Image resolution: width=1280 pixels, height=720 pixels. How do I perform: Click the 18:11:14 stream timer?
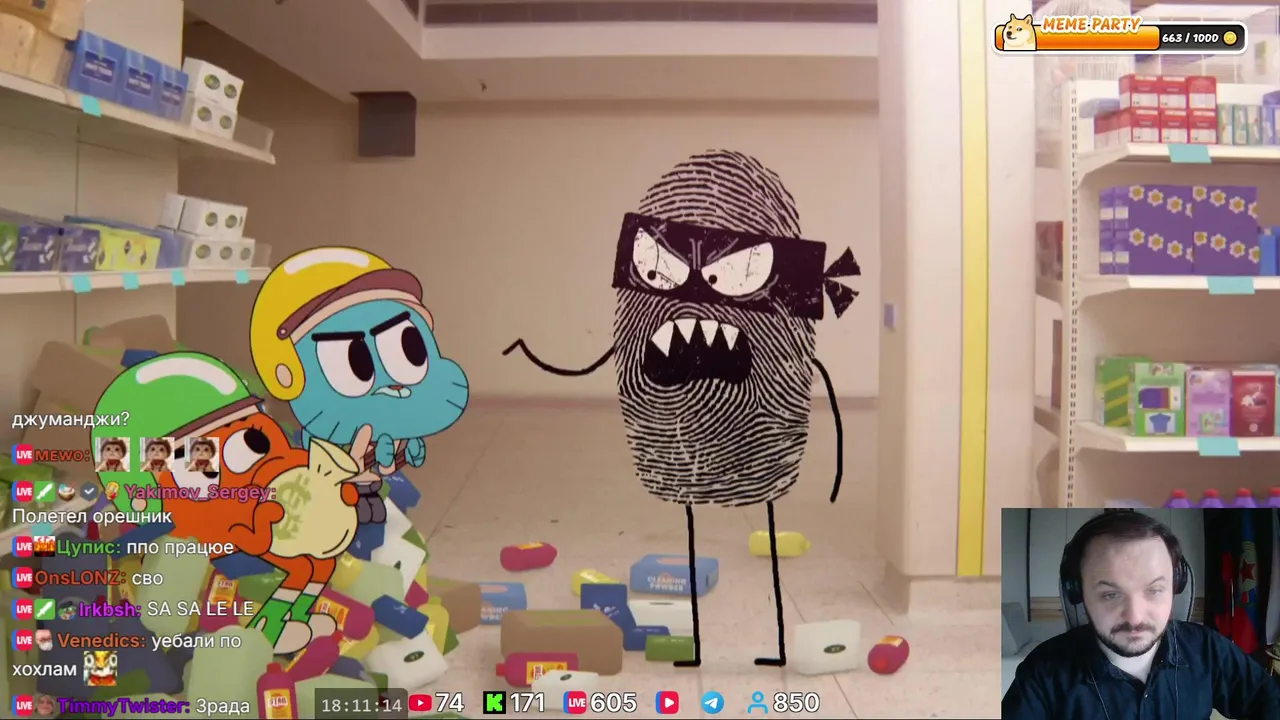click(x=362, y=705)
